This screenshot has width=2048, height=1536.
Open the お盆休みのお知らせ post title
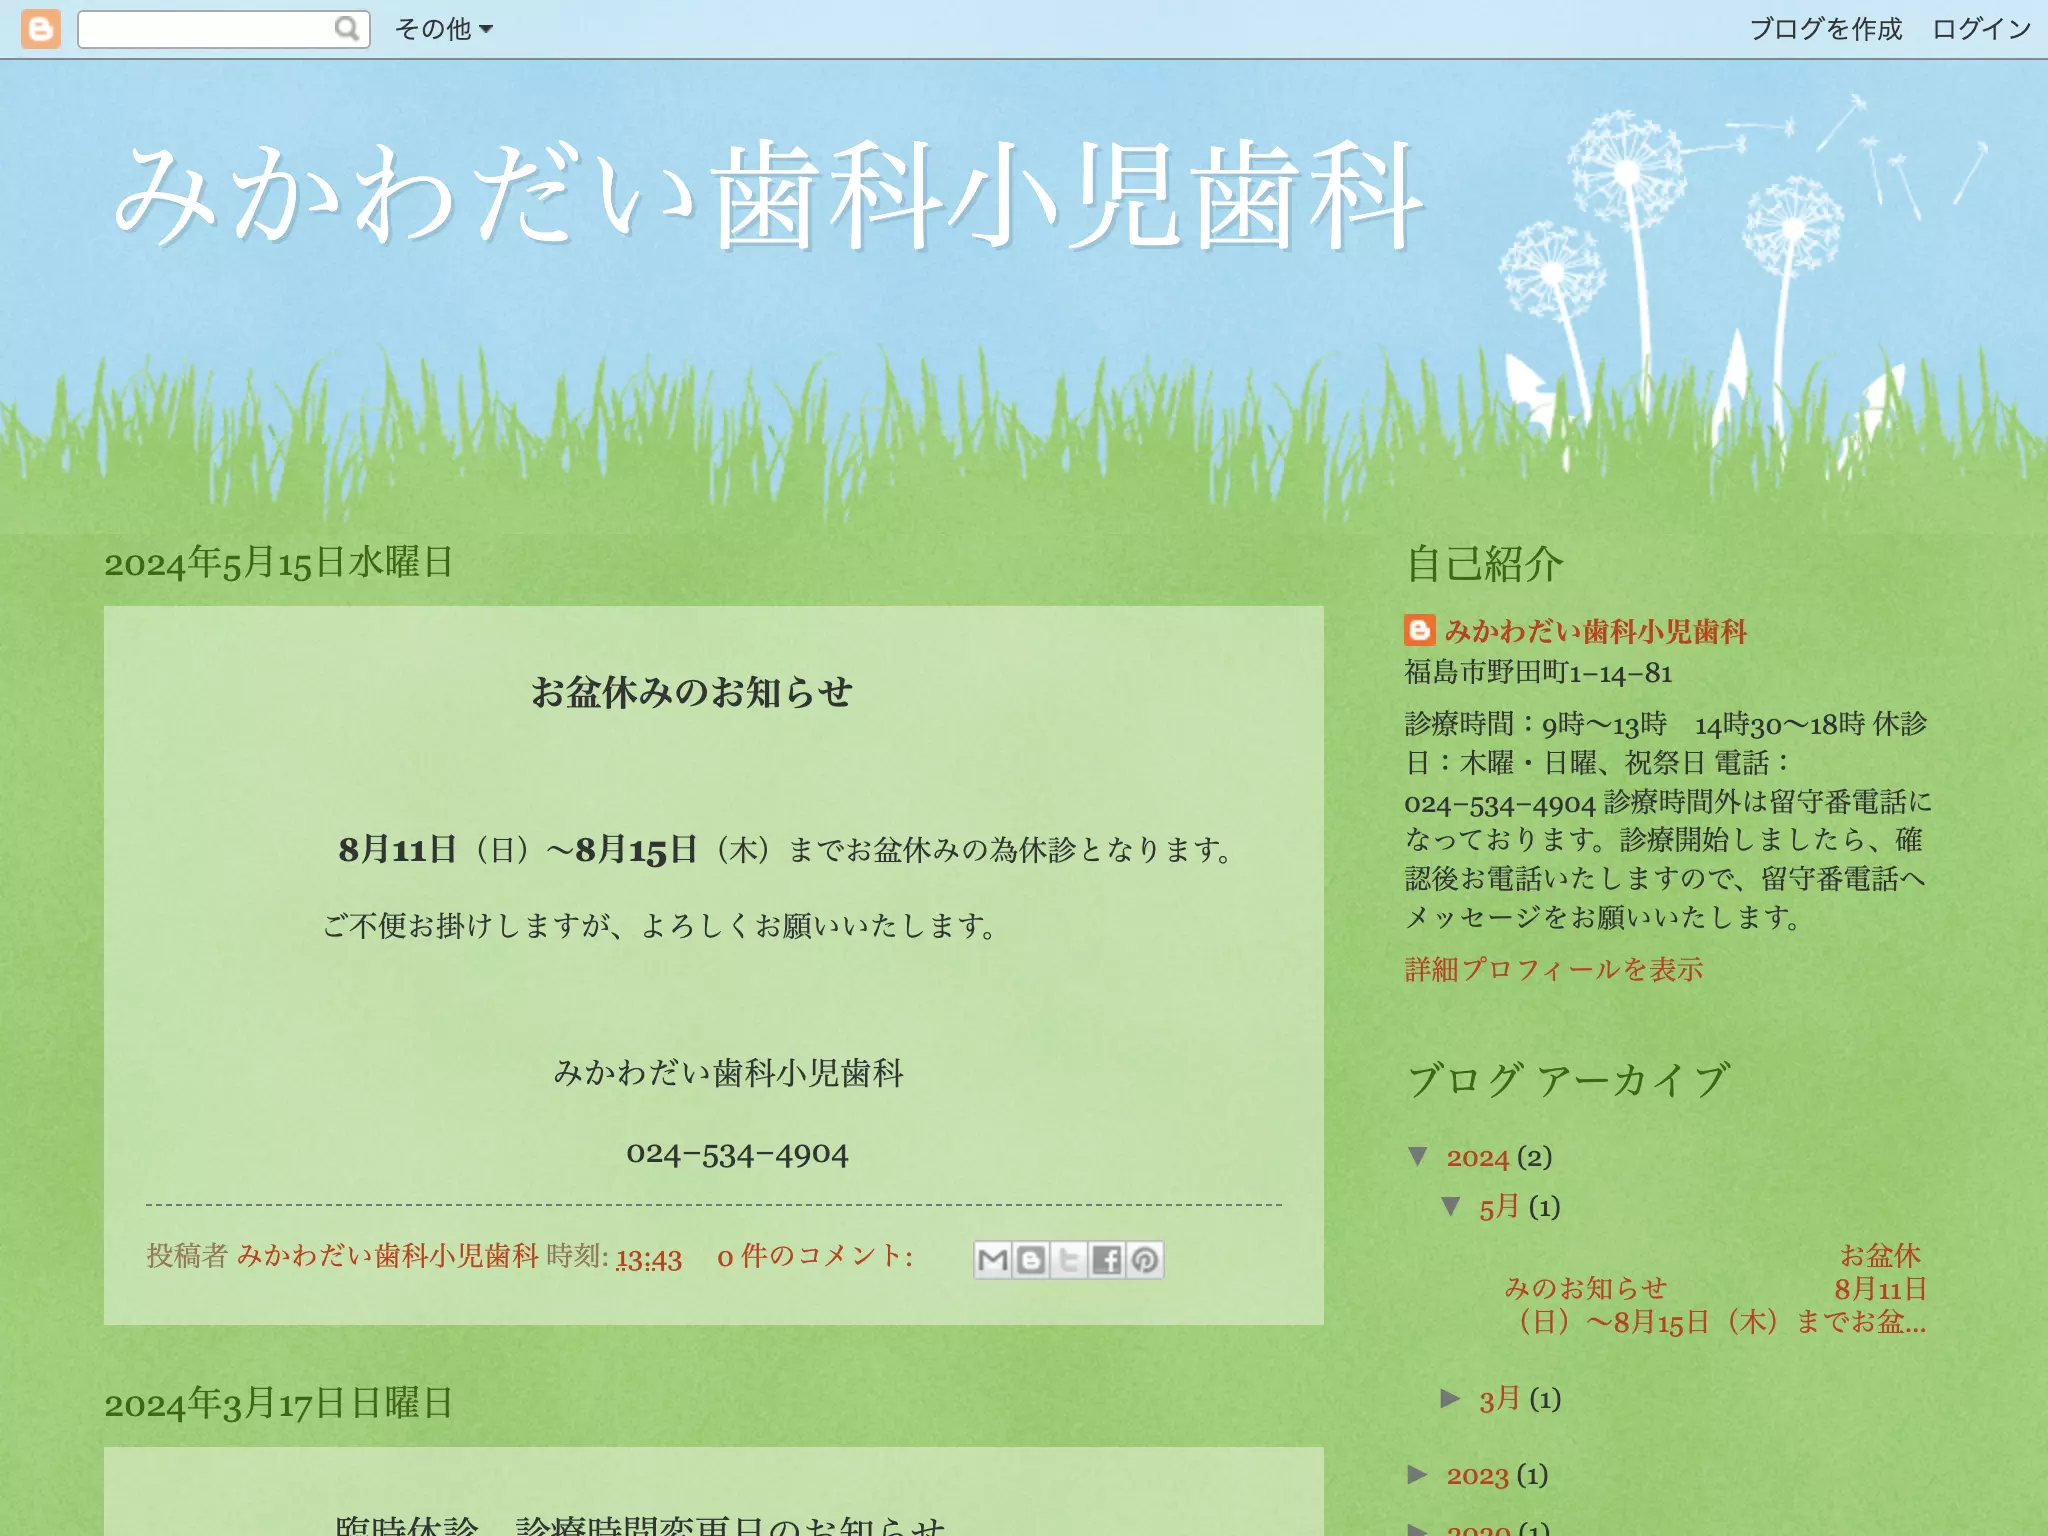pyautogui.click(x=691, y=692)
